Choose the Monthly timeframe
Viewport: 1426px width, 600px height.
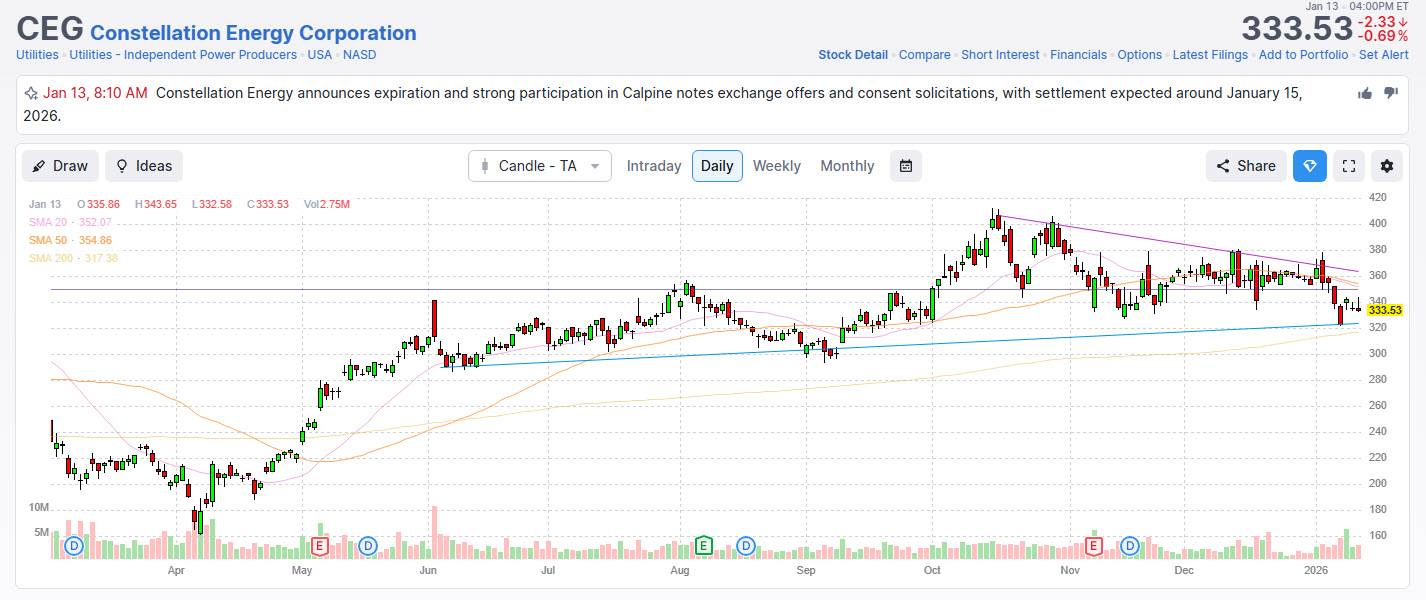[847, 166]
